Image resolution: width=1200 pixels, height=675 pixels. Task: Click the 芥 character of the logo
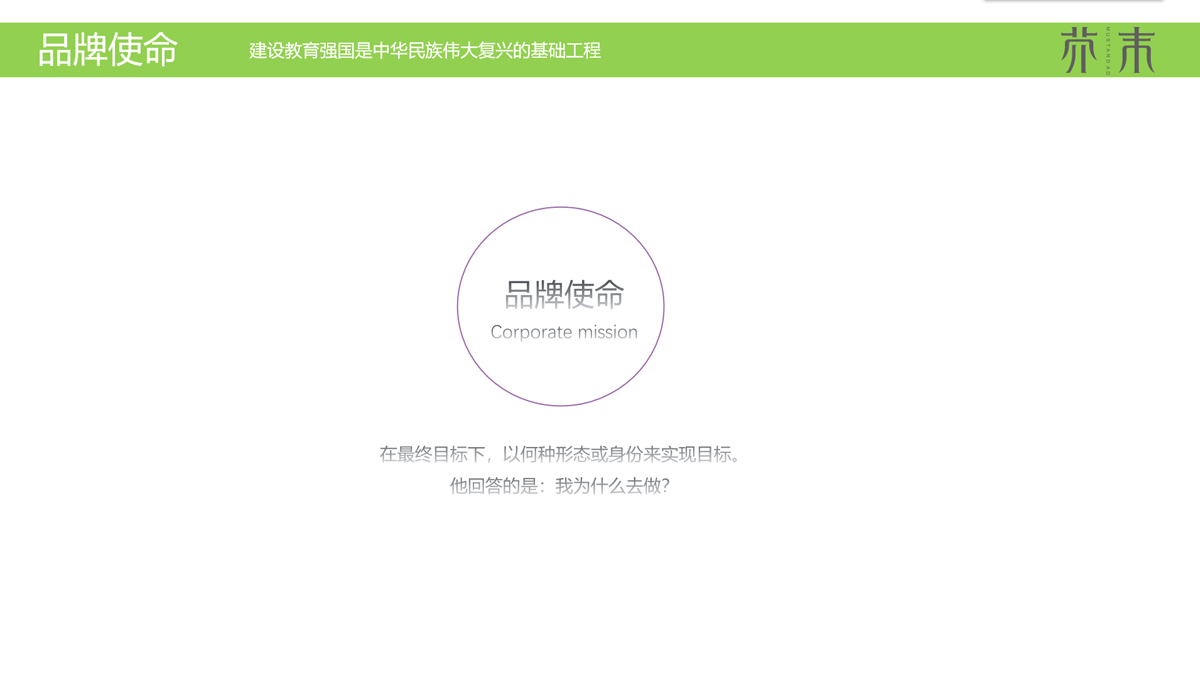click(x=1080, y=51)
